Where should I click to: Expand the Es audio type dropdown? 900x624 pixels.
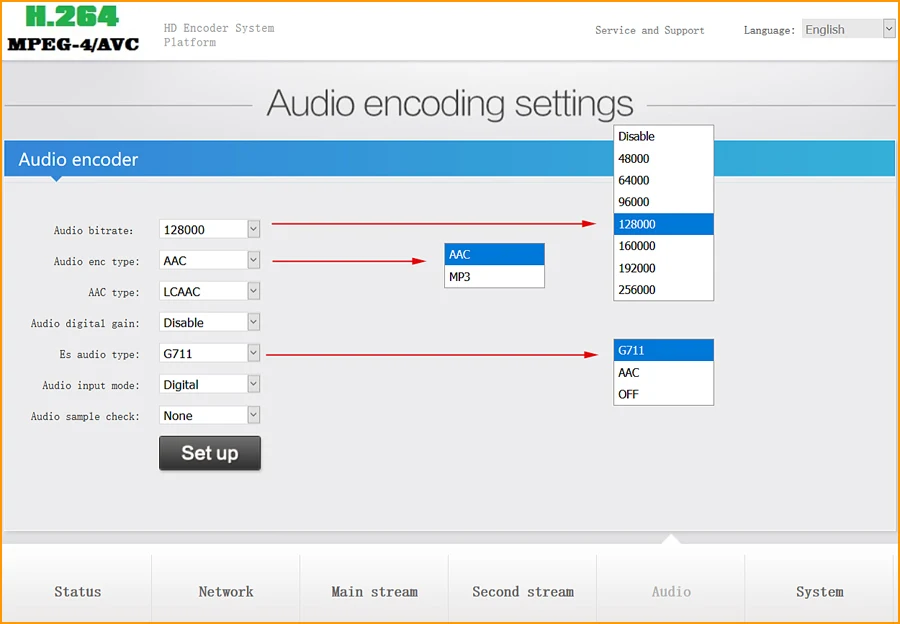210,354
